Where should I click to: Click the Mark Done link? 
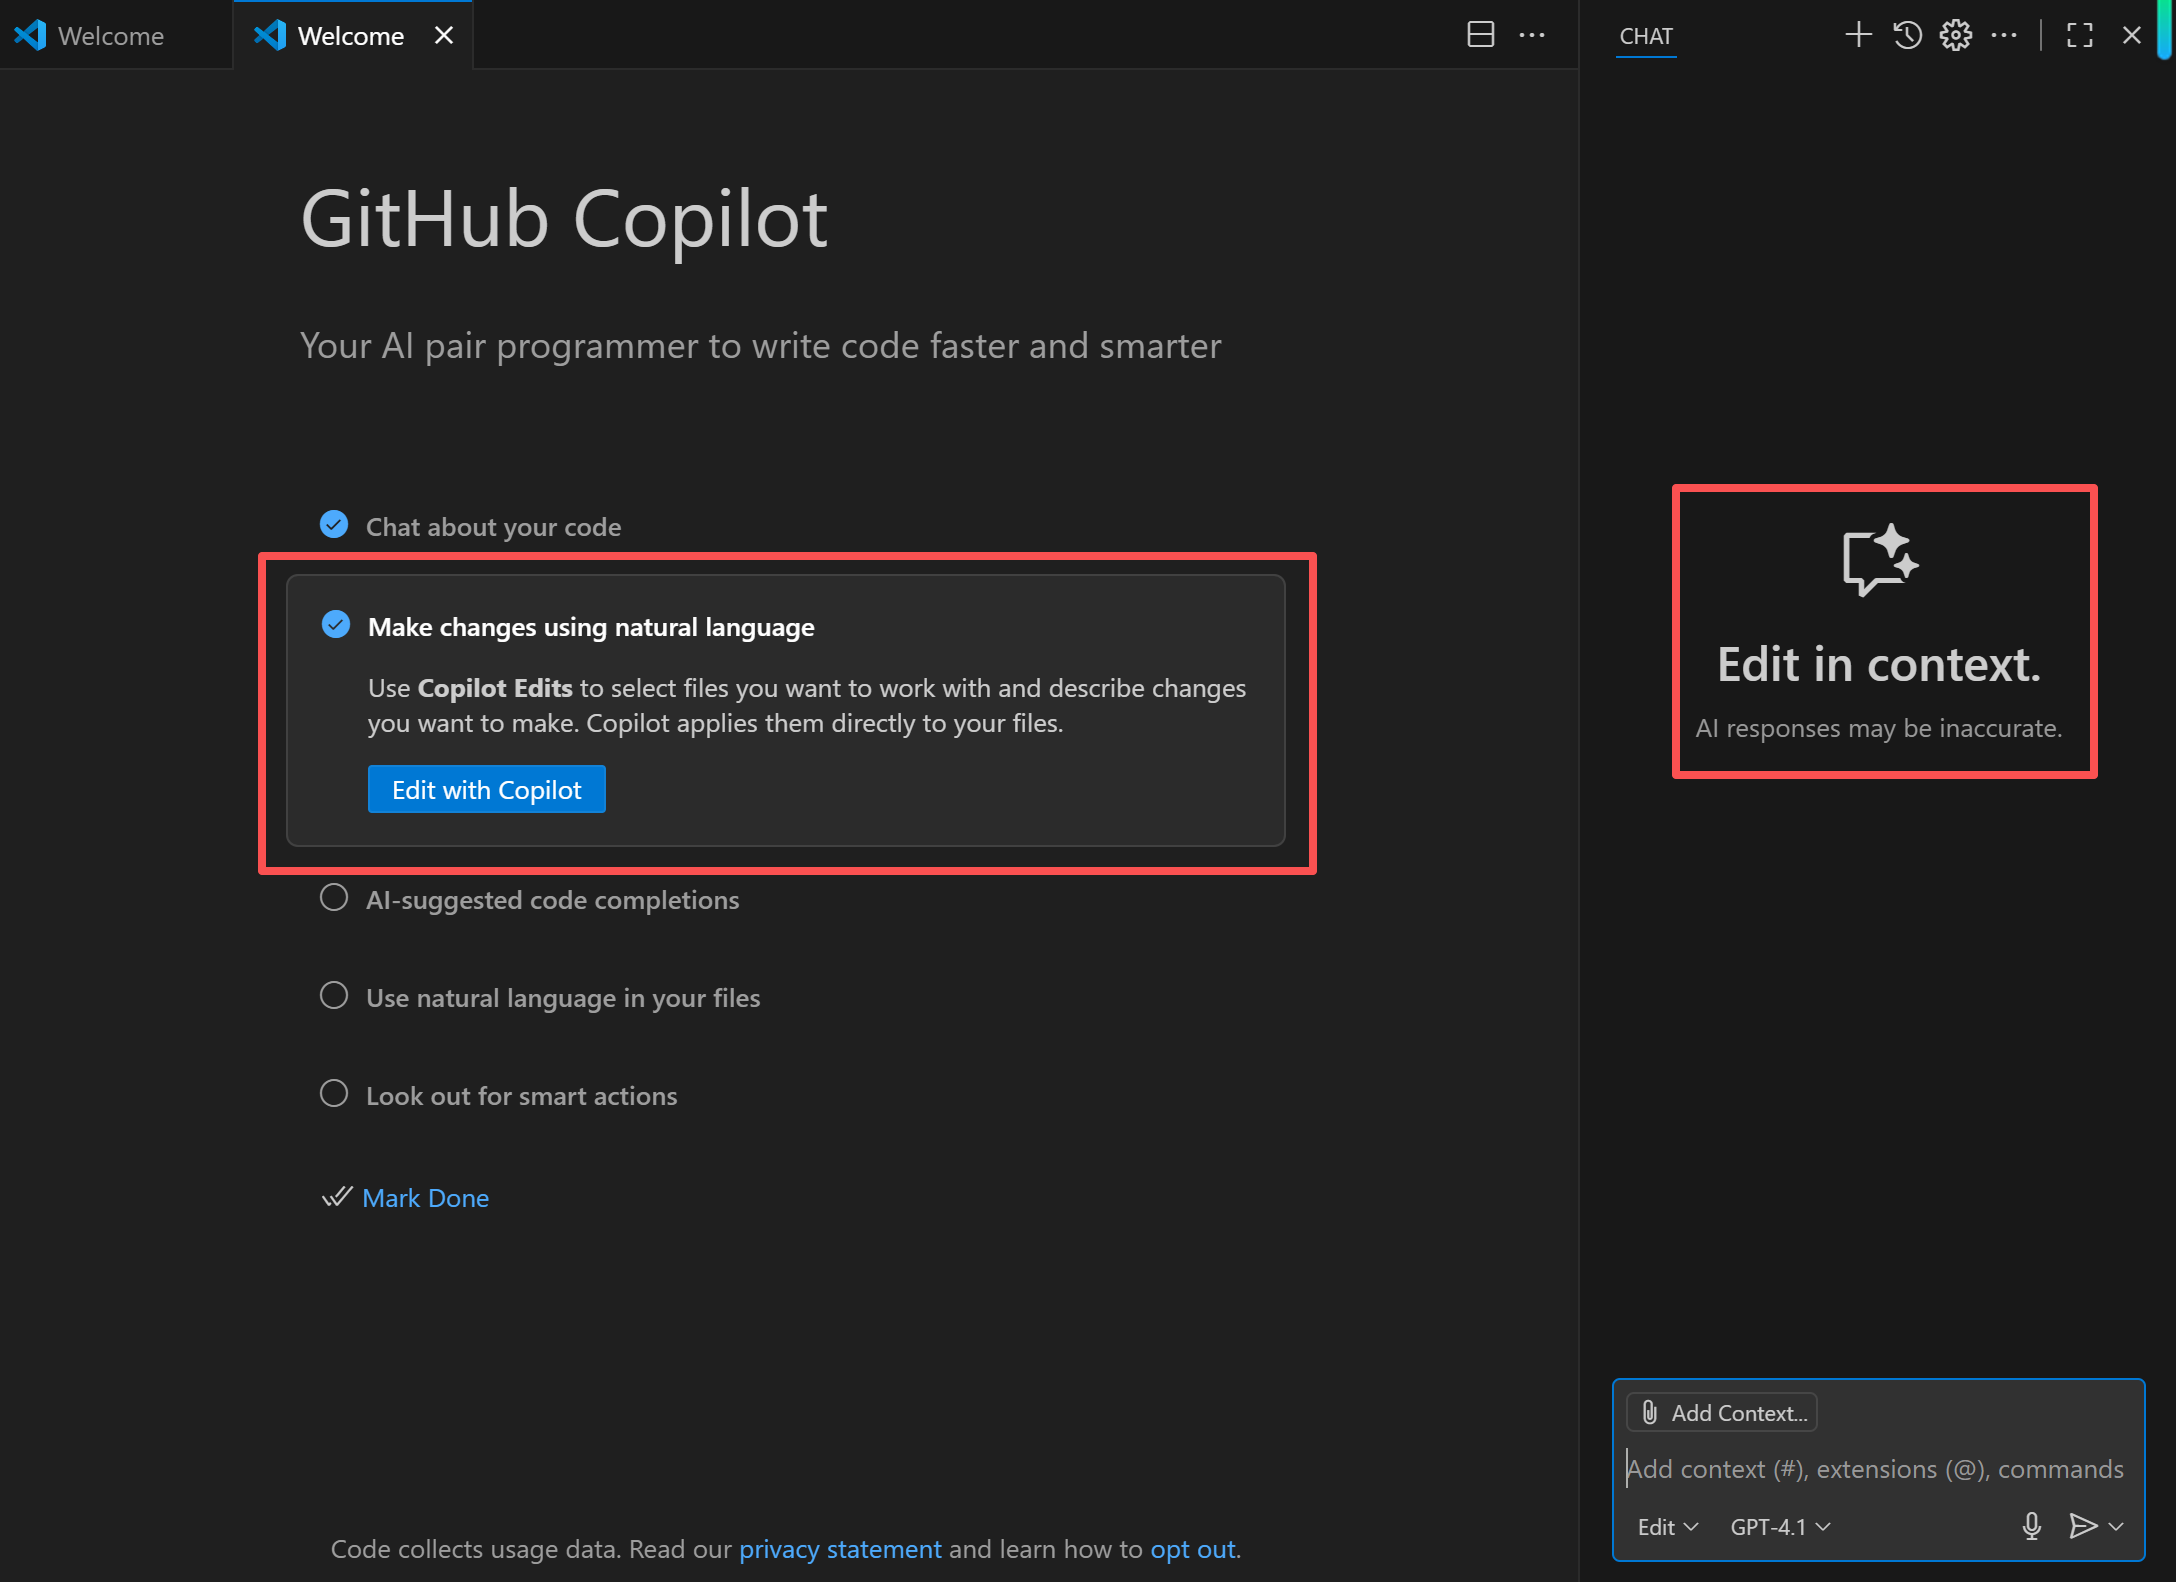[426, 1198]
